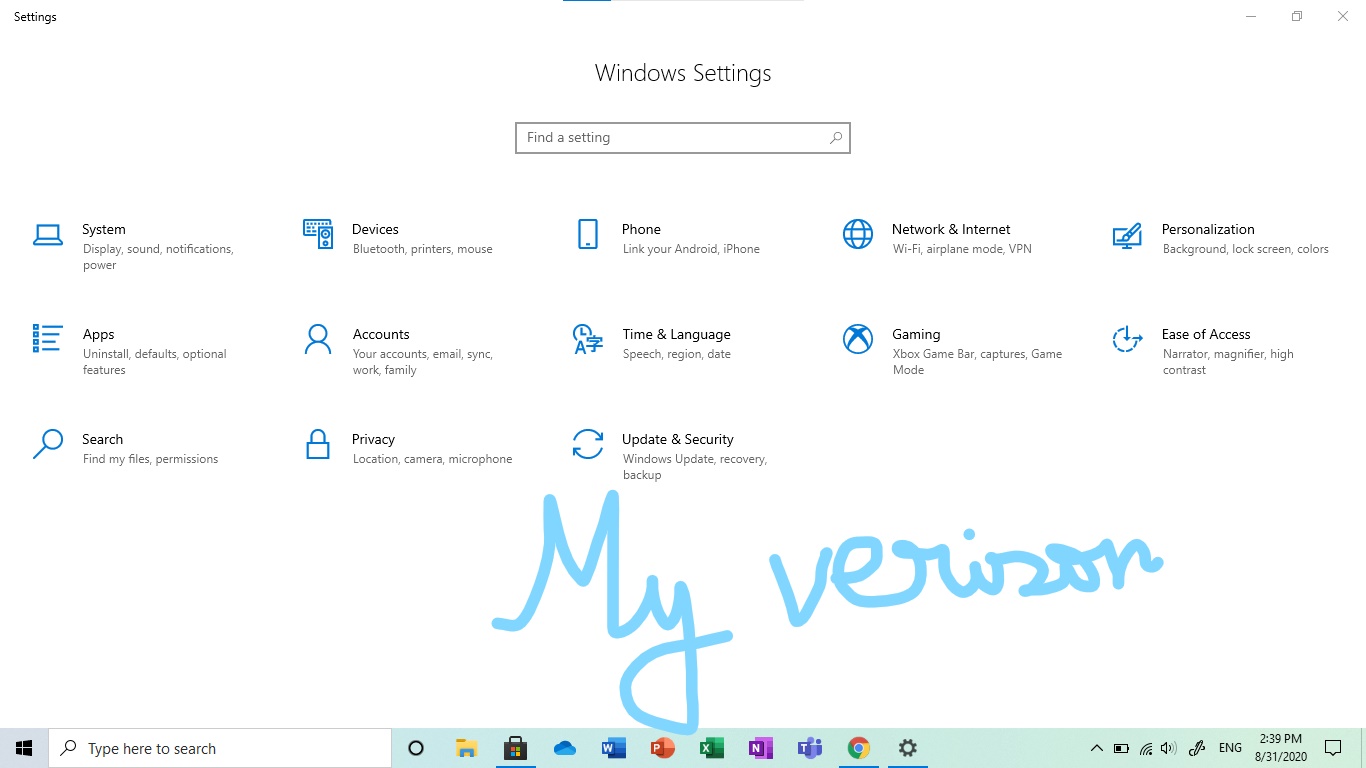Open Accounts person icon
1366x768 pixels.
pos(318,339)
